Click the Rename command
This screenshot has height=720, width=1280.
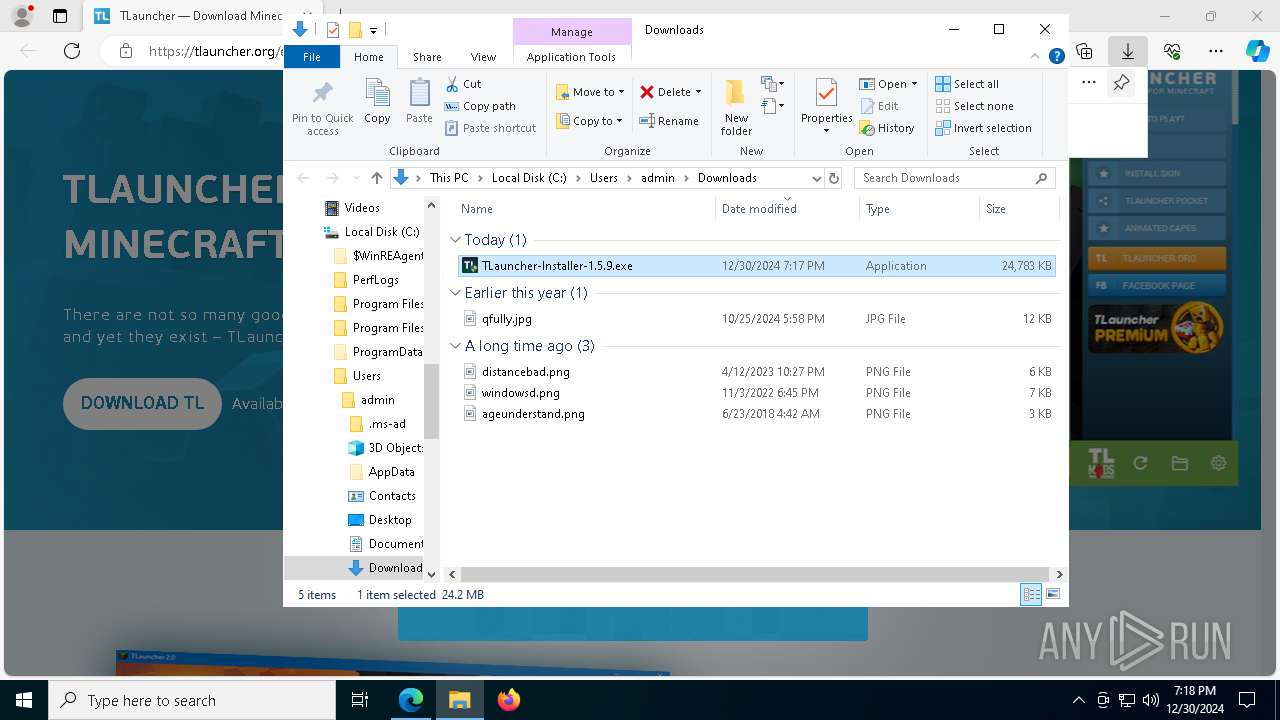[669, 121]
